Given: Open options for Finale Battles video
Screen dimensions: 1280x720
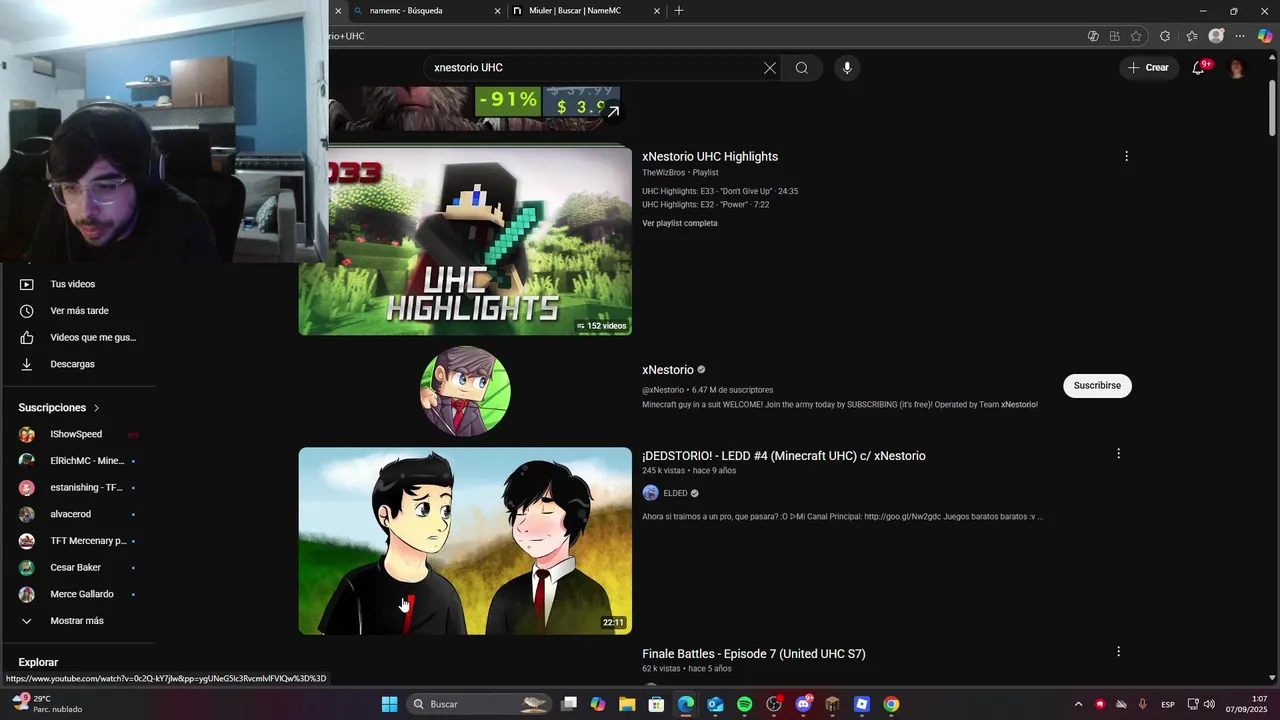Looking at the screenshot, I should click(x=1118, y=652).
